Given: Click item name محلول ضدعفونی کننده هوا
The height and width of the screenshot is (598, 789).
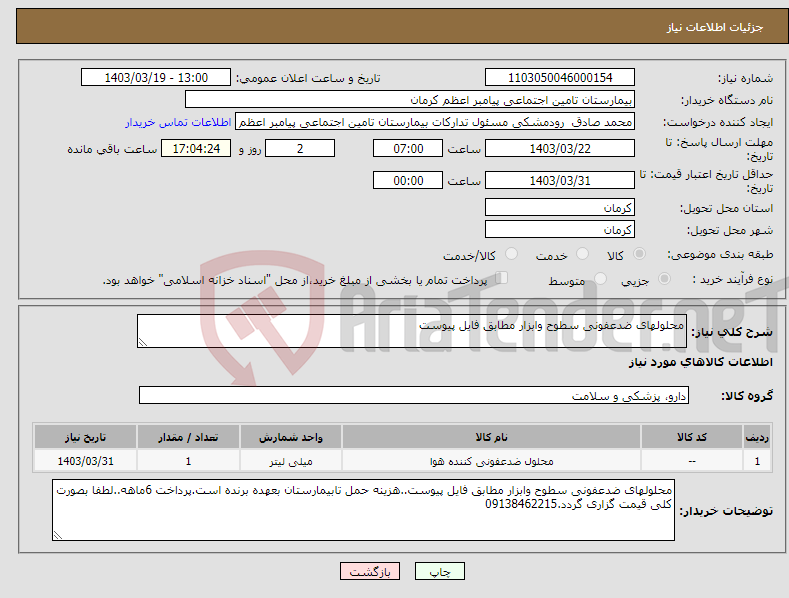Looking at the screenshot, I should (x=491, y=461).
